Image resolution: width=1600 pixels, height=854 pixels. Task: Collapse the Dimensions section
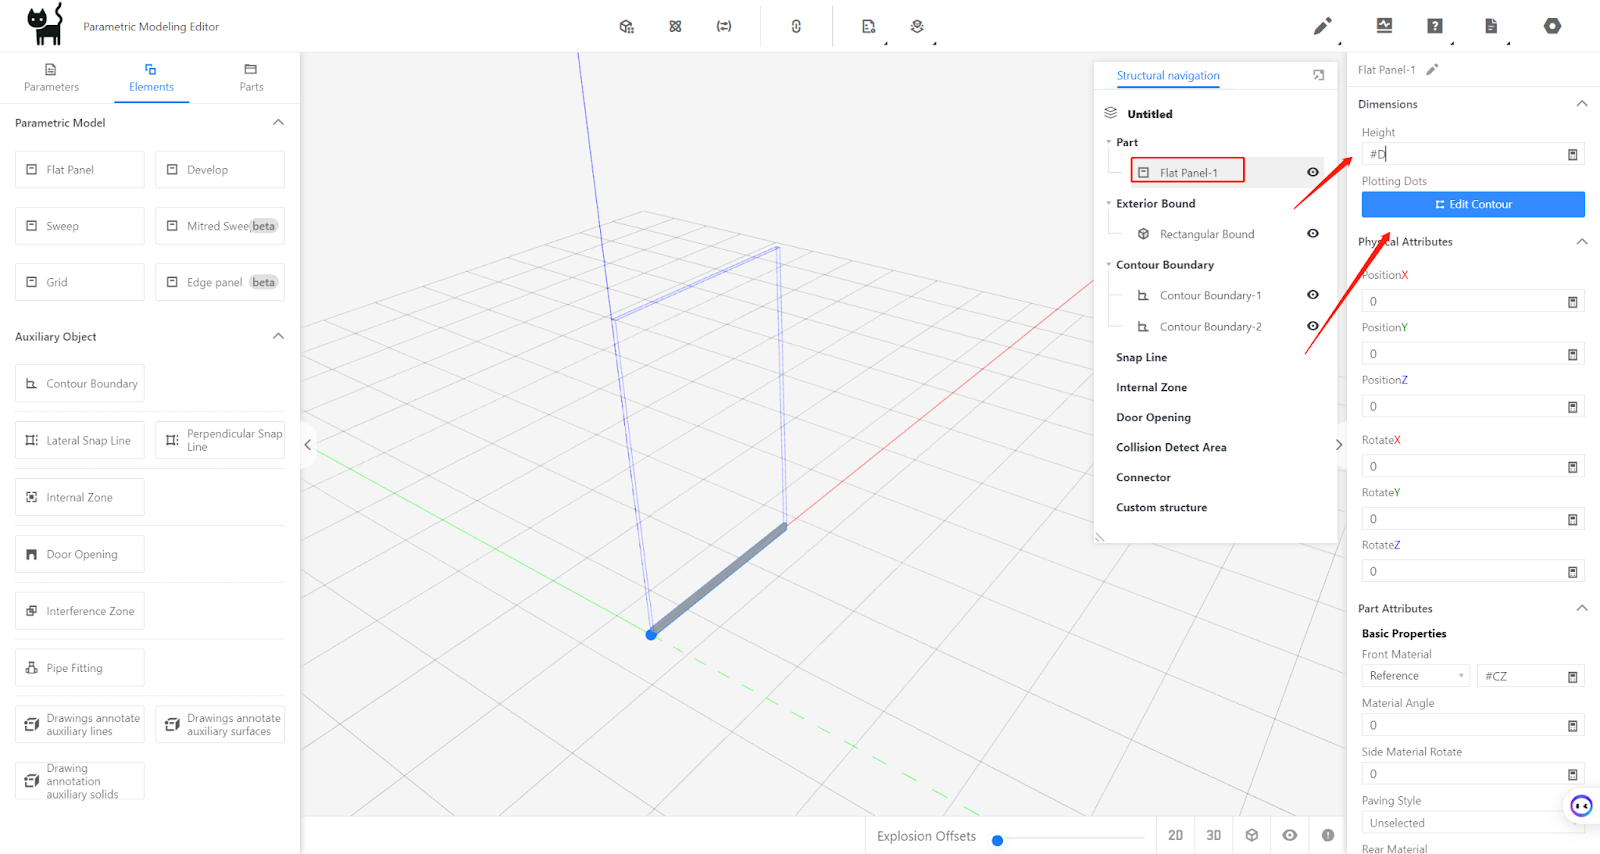point(1581,104)
